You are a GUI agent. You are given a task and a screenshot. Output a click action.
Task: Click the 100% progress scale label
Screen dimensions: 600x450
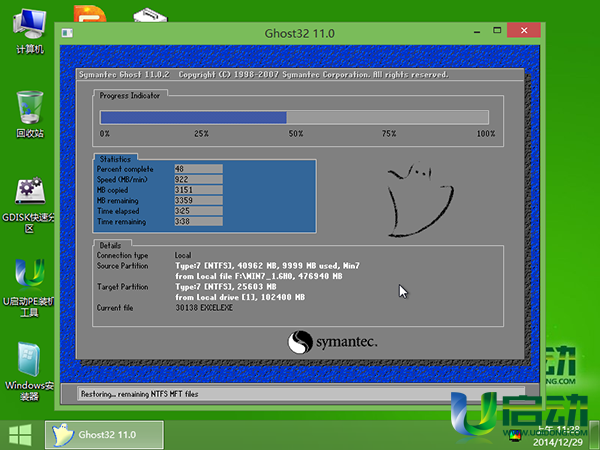tap(486, 134)
